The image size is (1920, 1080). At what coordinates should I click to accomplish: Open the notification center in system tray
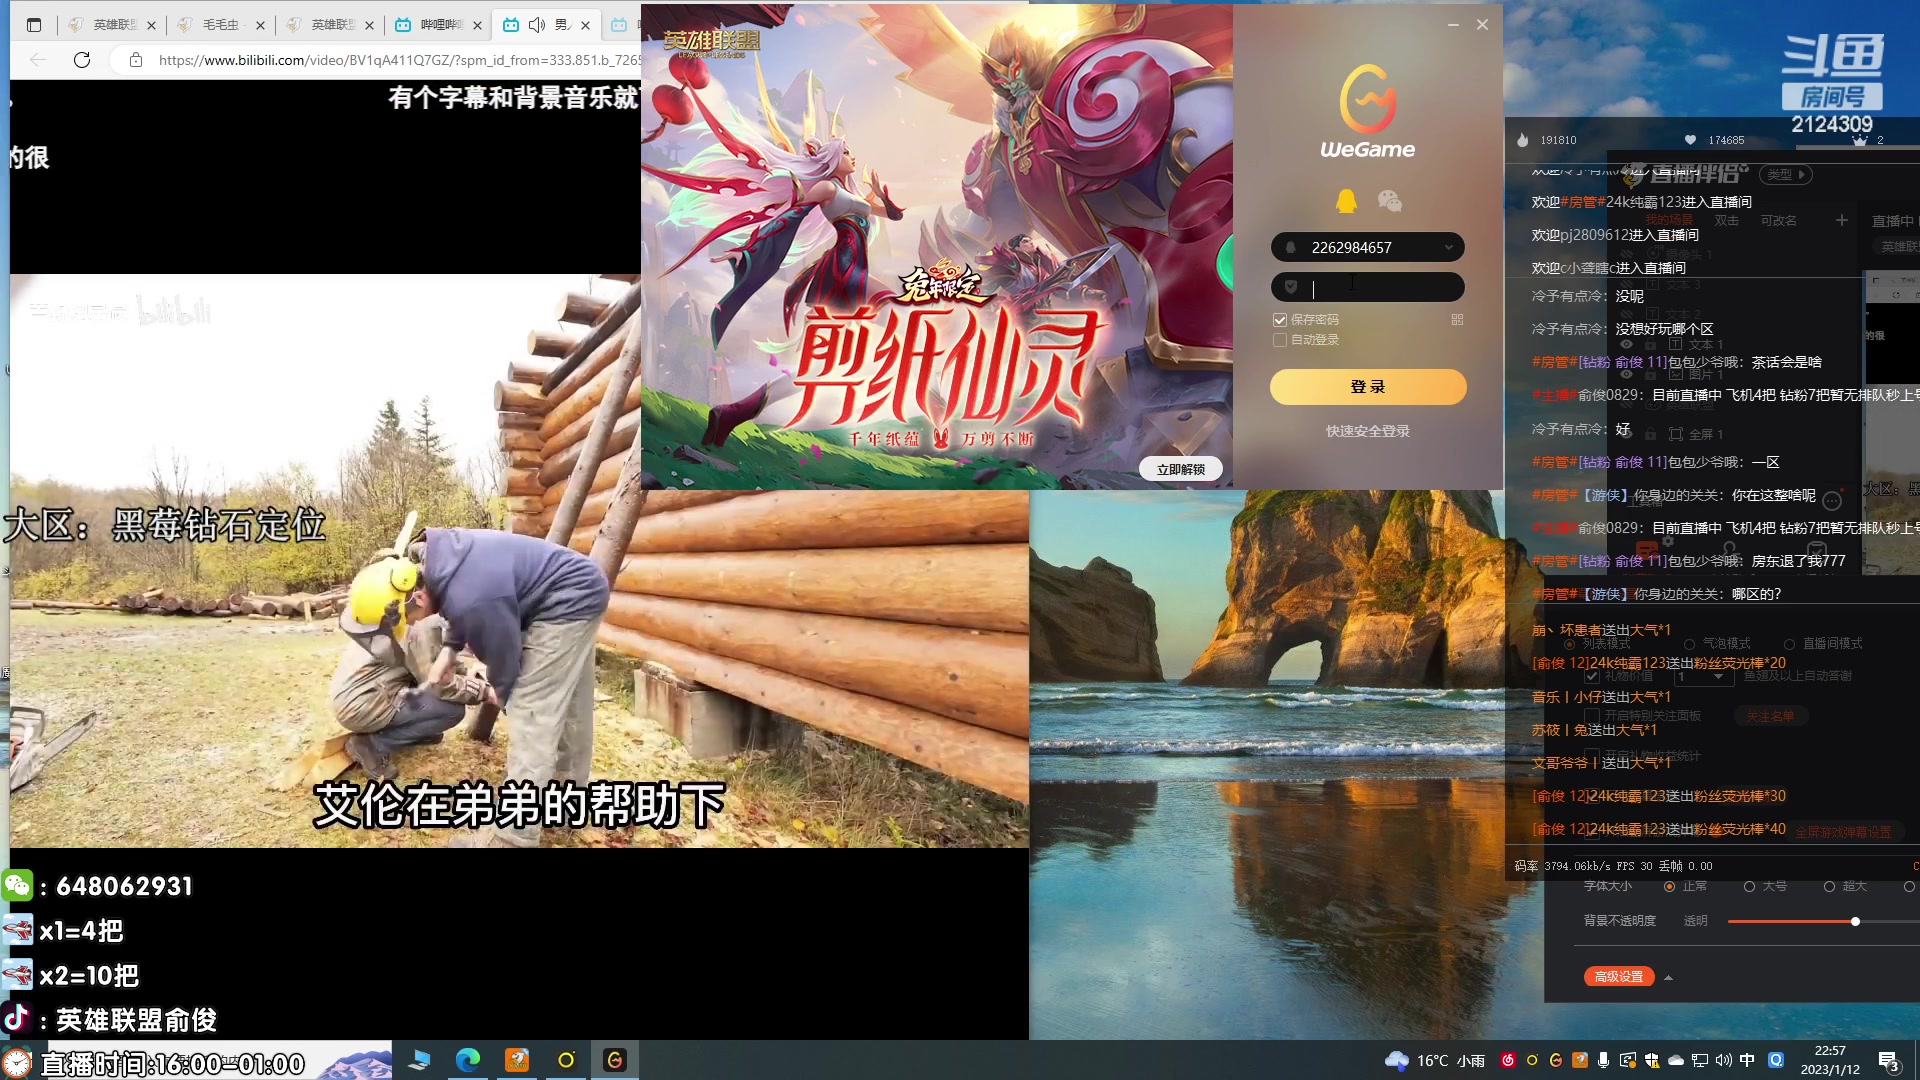click(1888, 1061)
